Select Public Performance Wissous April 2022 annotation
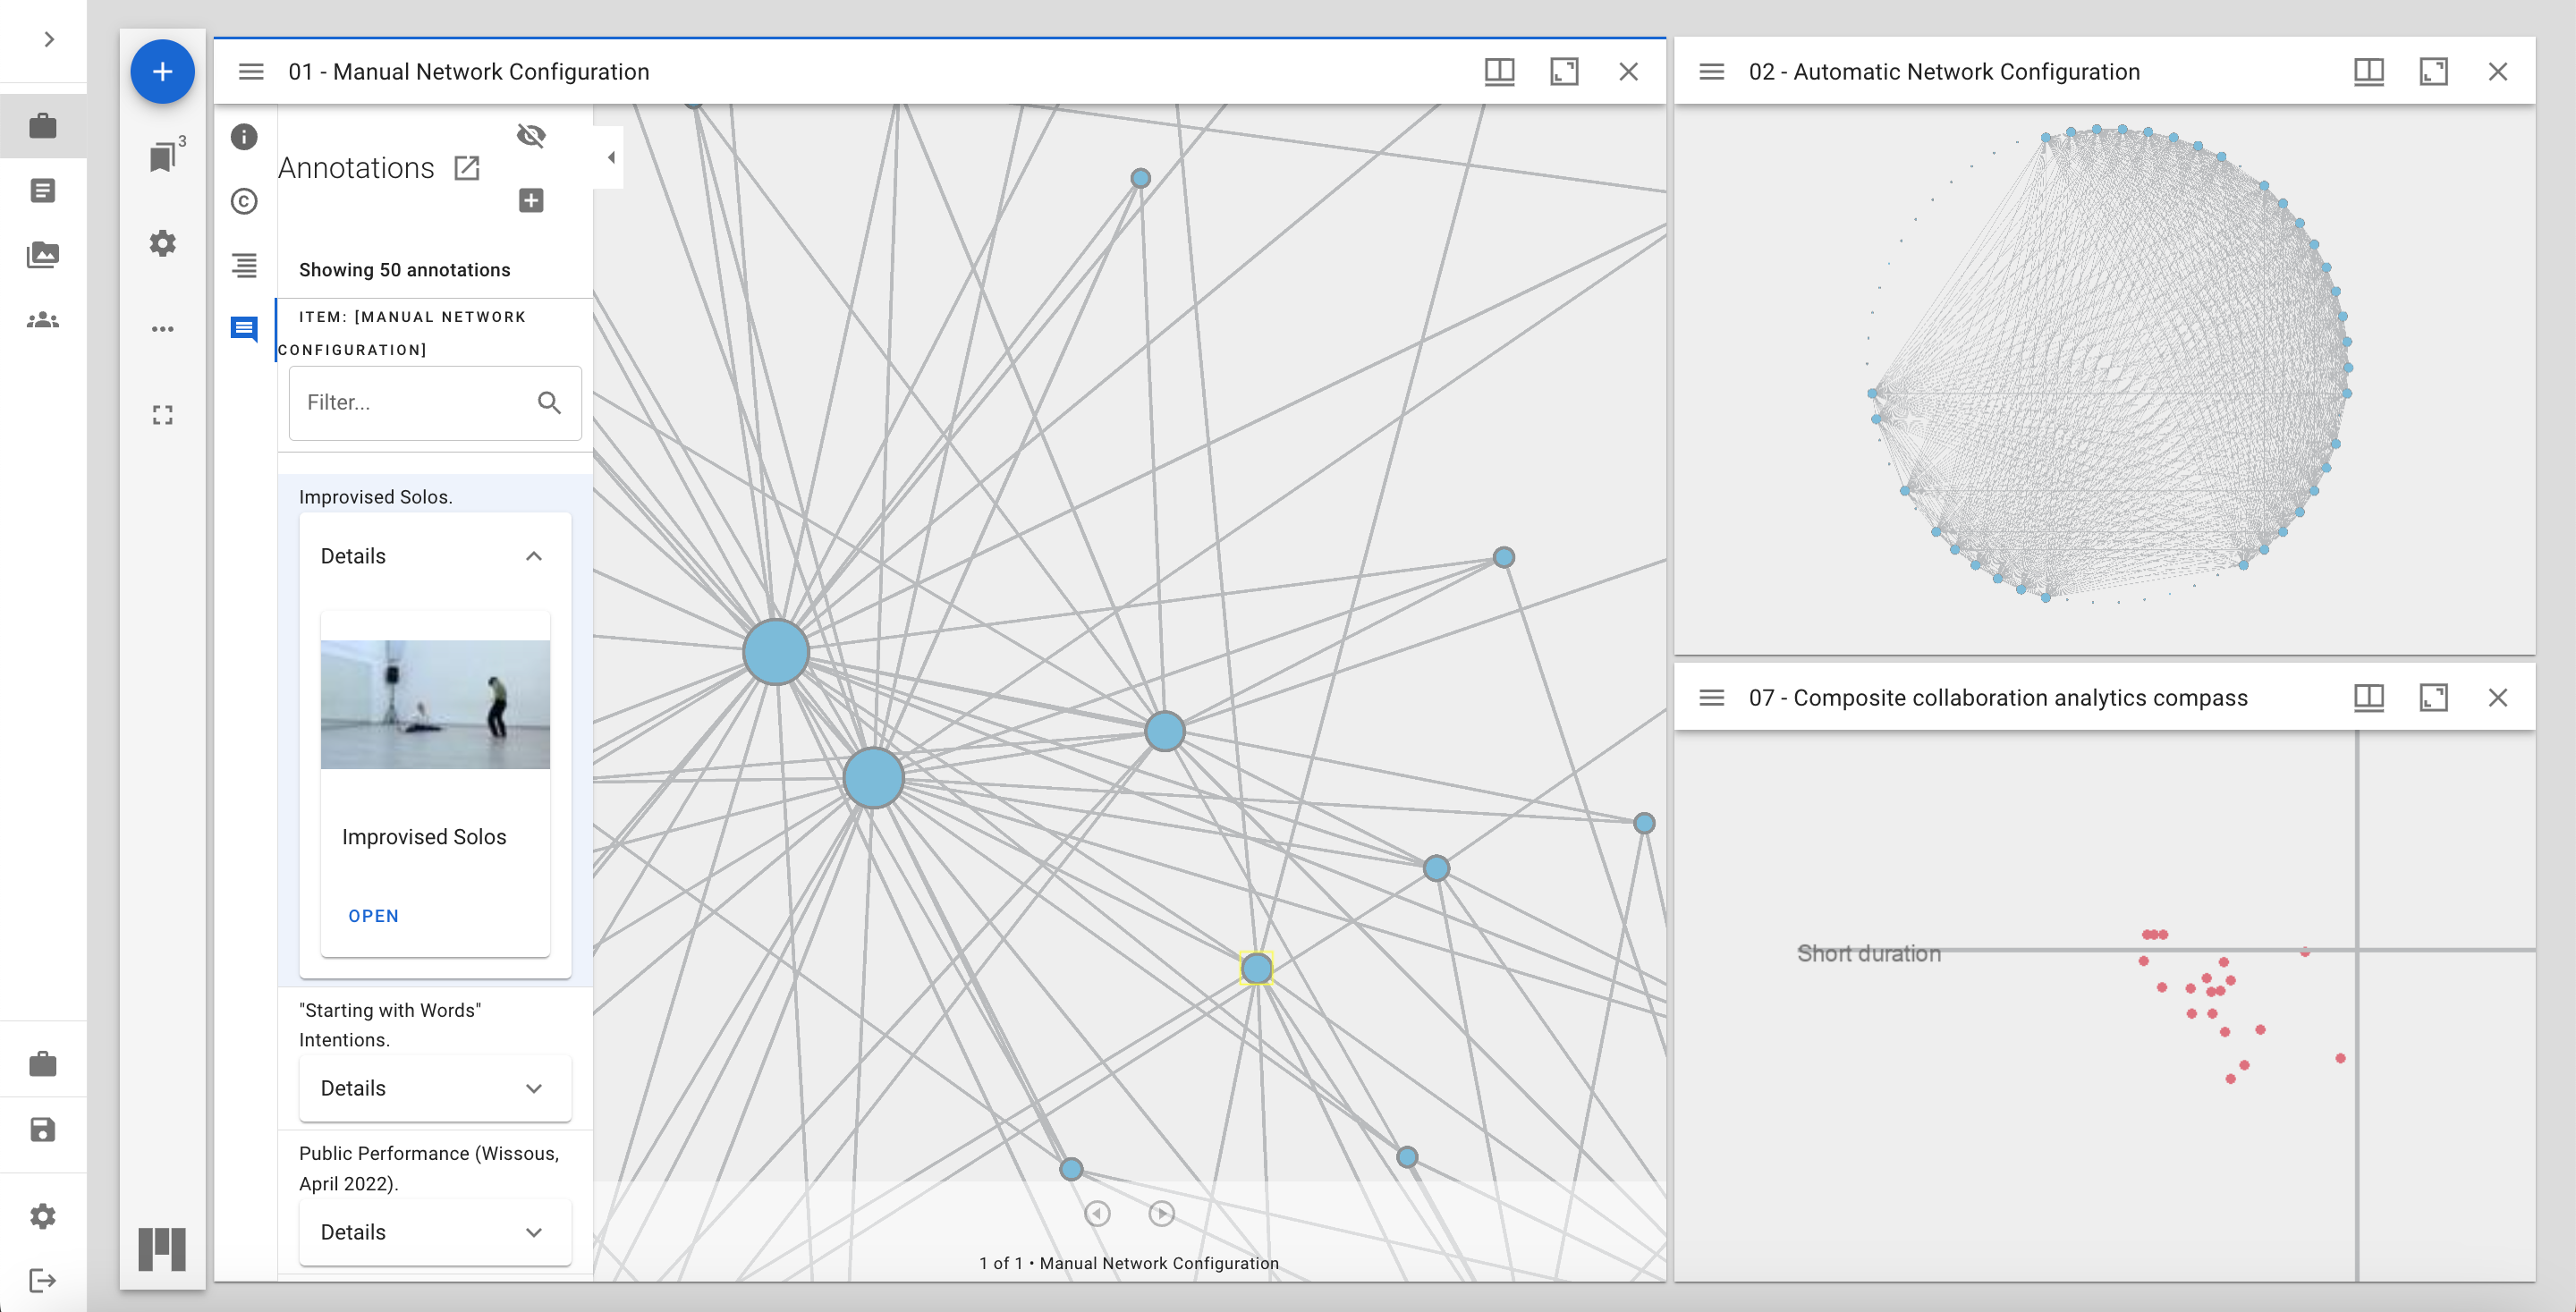 tap(430, 1168)
